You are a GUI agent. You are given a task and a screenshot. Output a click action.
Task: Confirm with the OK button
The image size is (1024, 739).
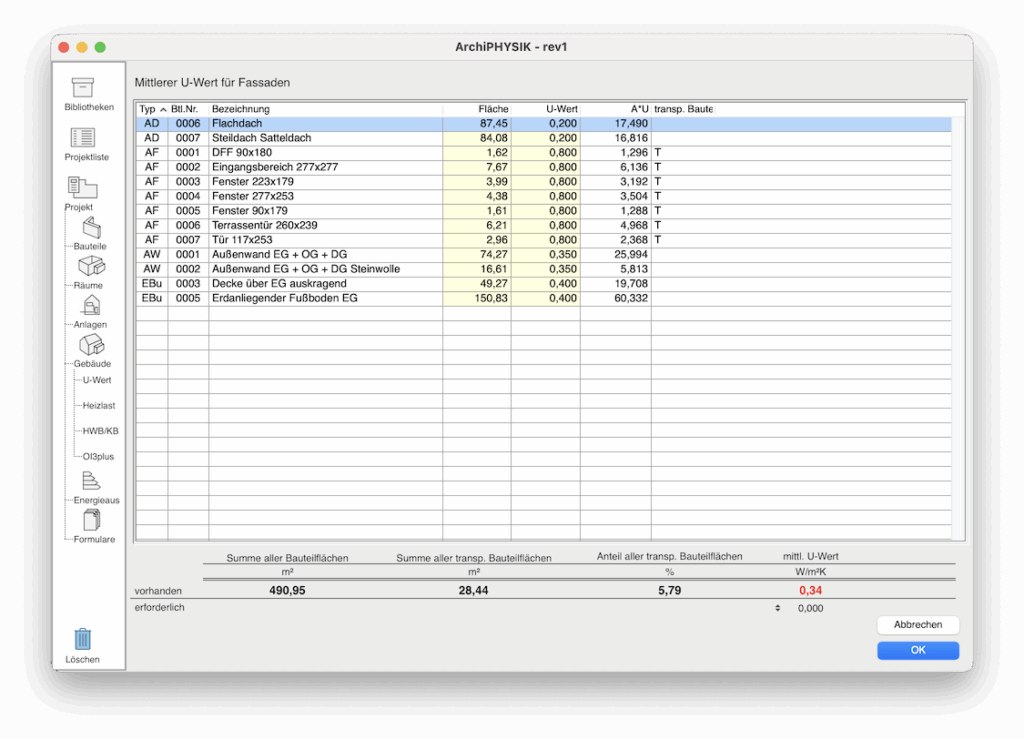tap(917, 651)
